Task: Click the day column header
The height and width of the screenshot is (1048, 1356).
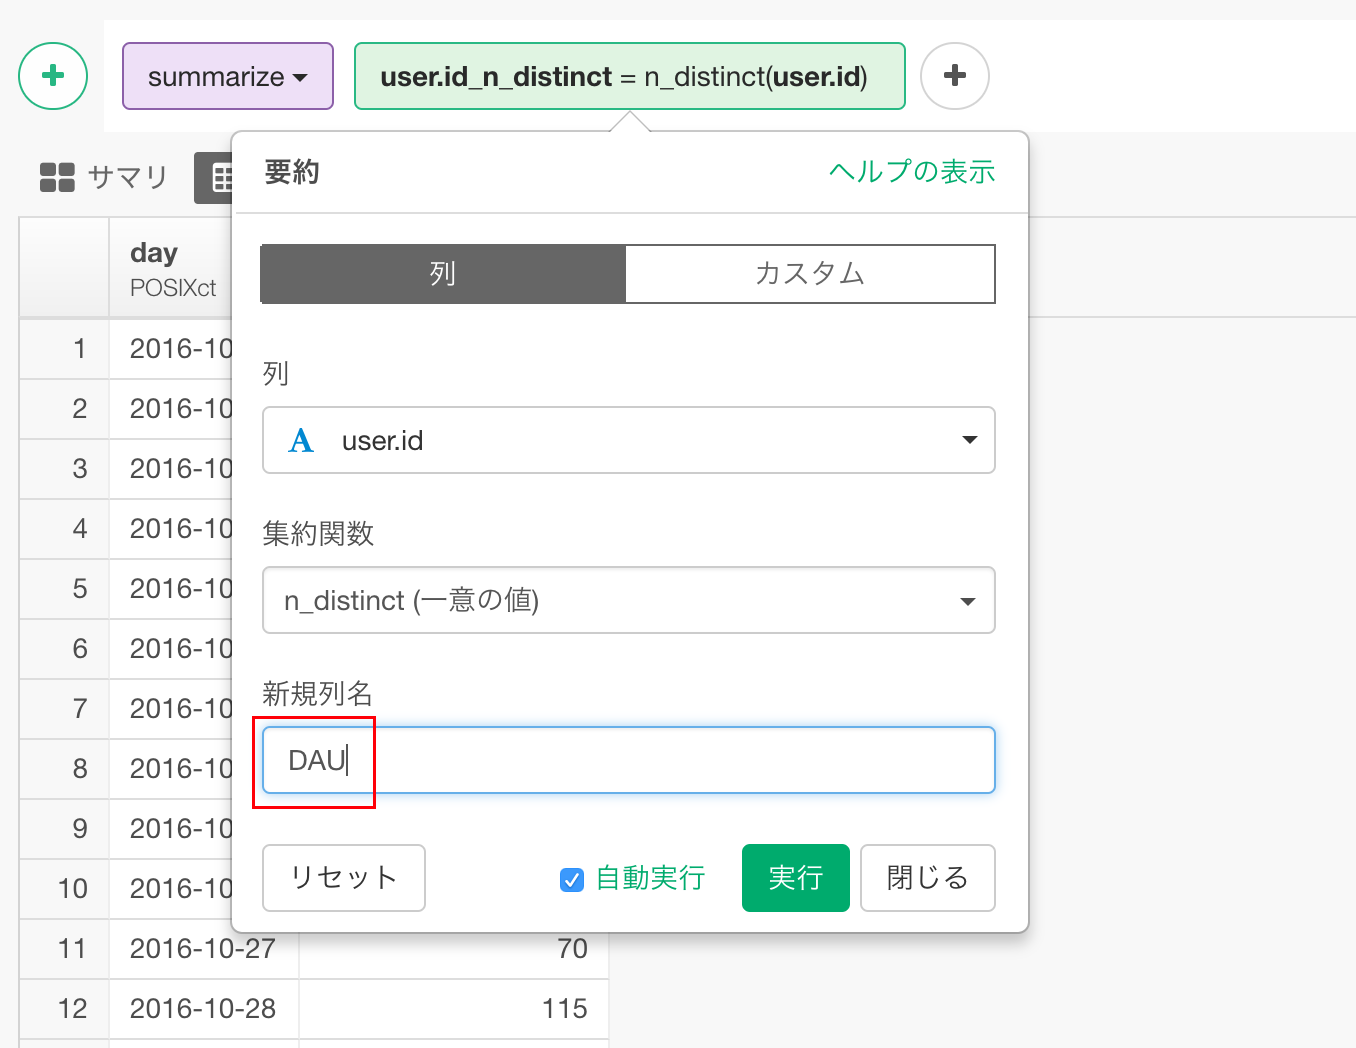Action: (170, 268)
